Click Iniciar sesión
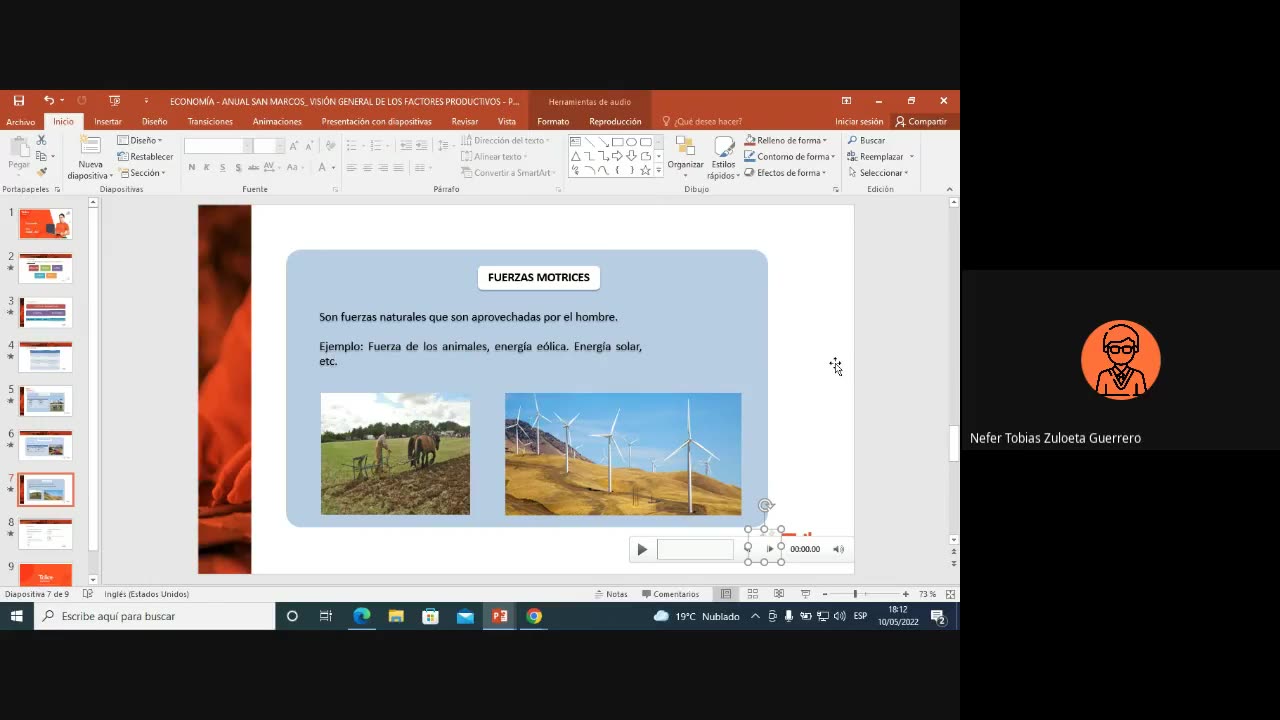The width and height of the screenshot is (1280, 720). coord(859,121)
